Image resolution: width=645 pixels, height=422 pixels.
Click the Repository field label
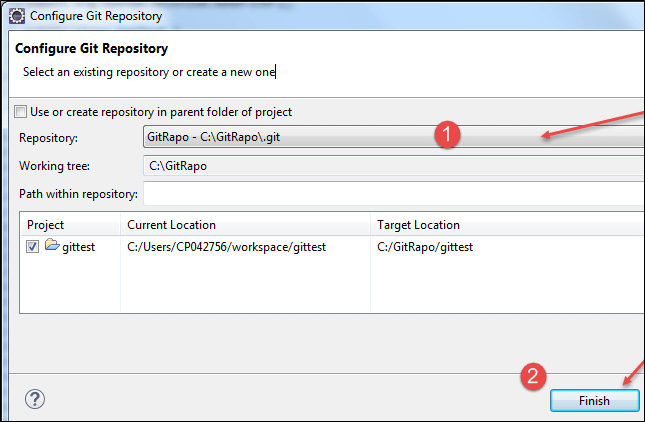point(48,138)
